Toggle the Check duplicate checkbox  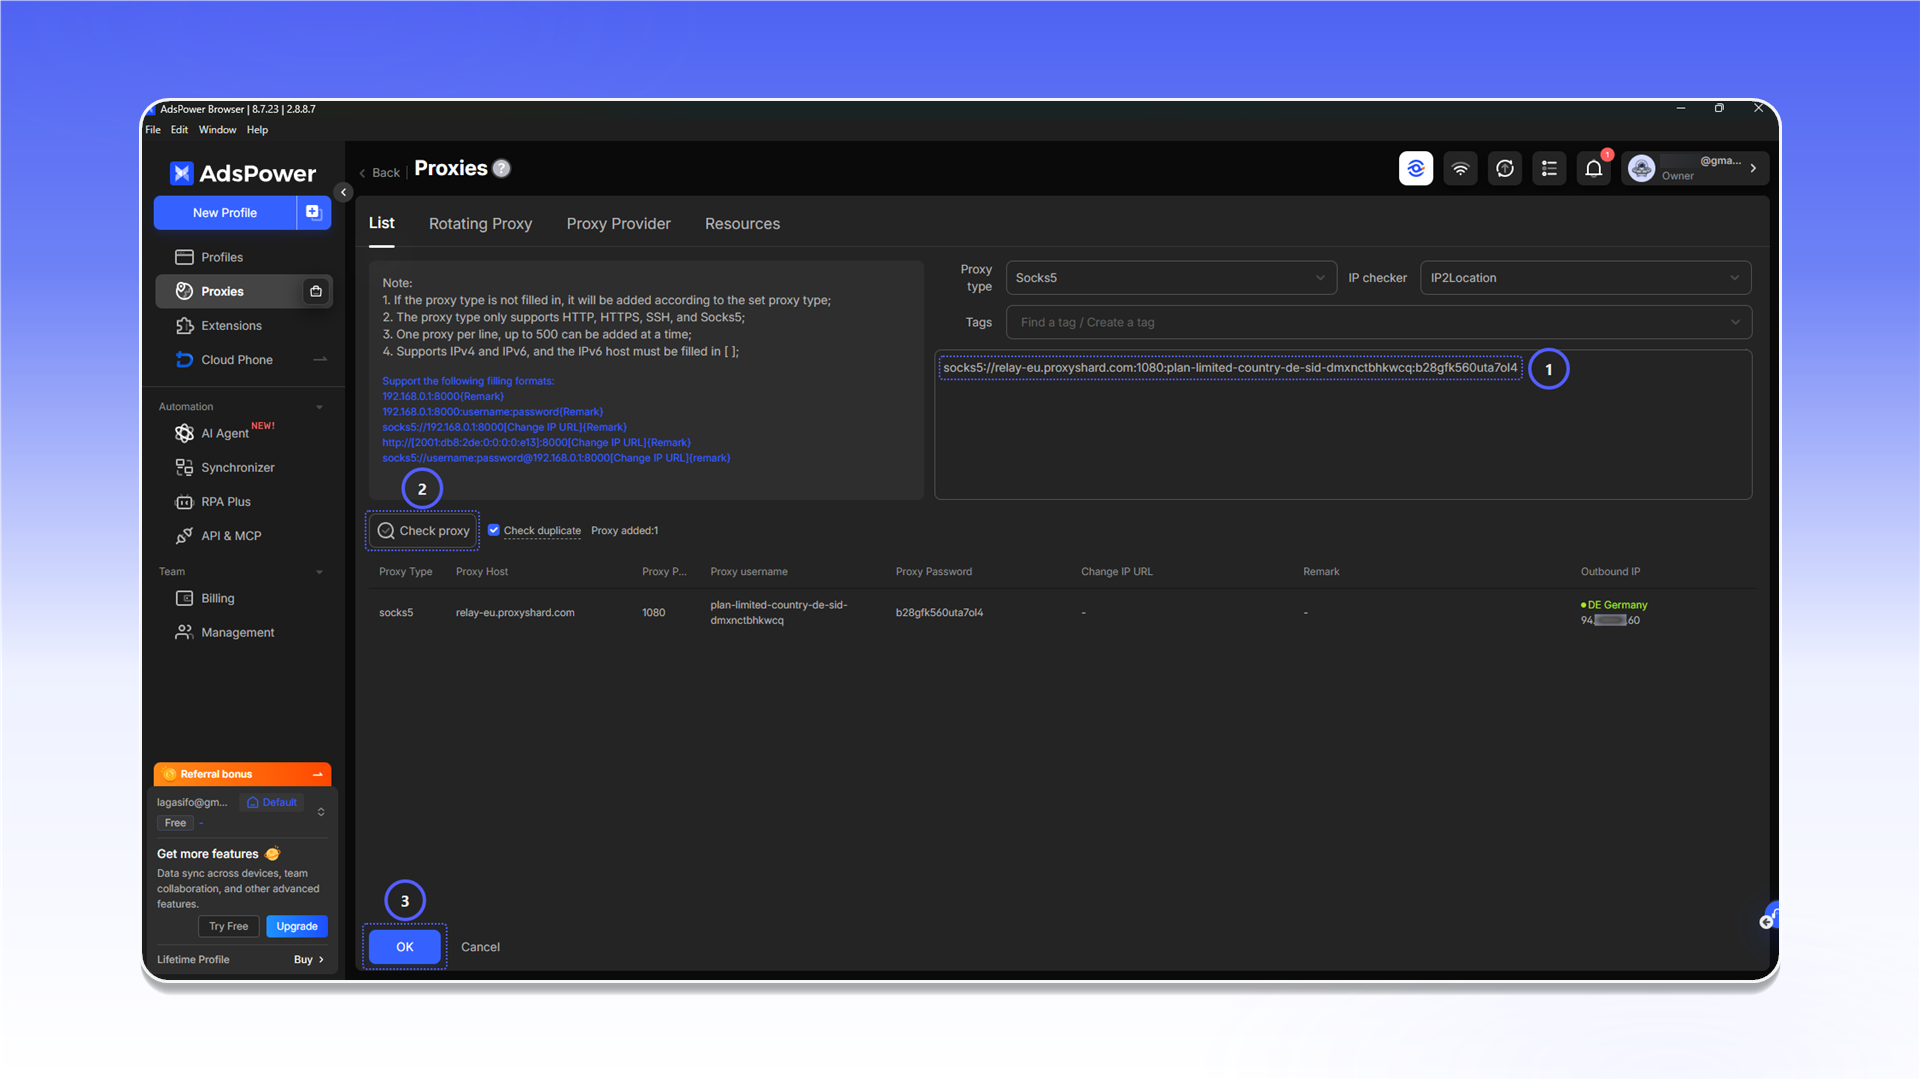click(494, 530)
